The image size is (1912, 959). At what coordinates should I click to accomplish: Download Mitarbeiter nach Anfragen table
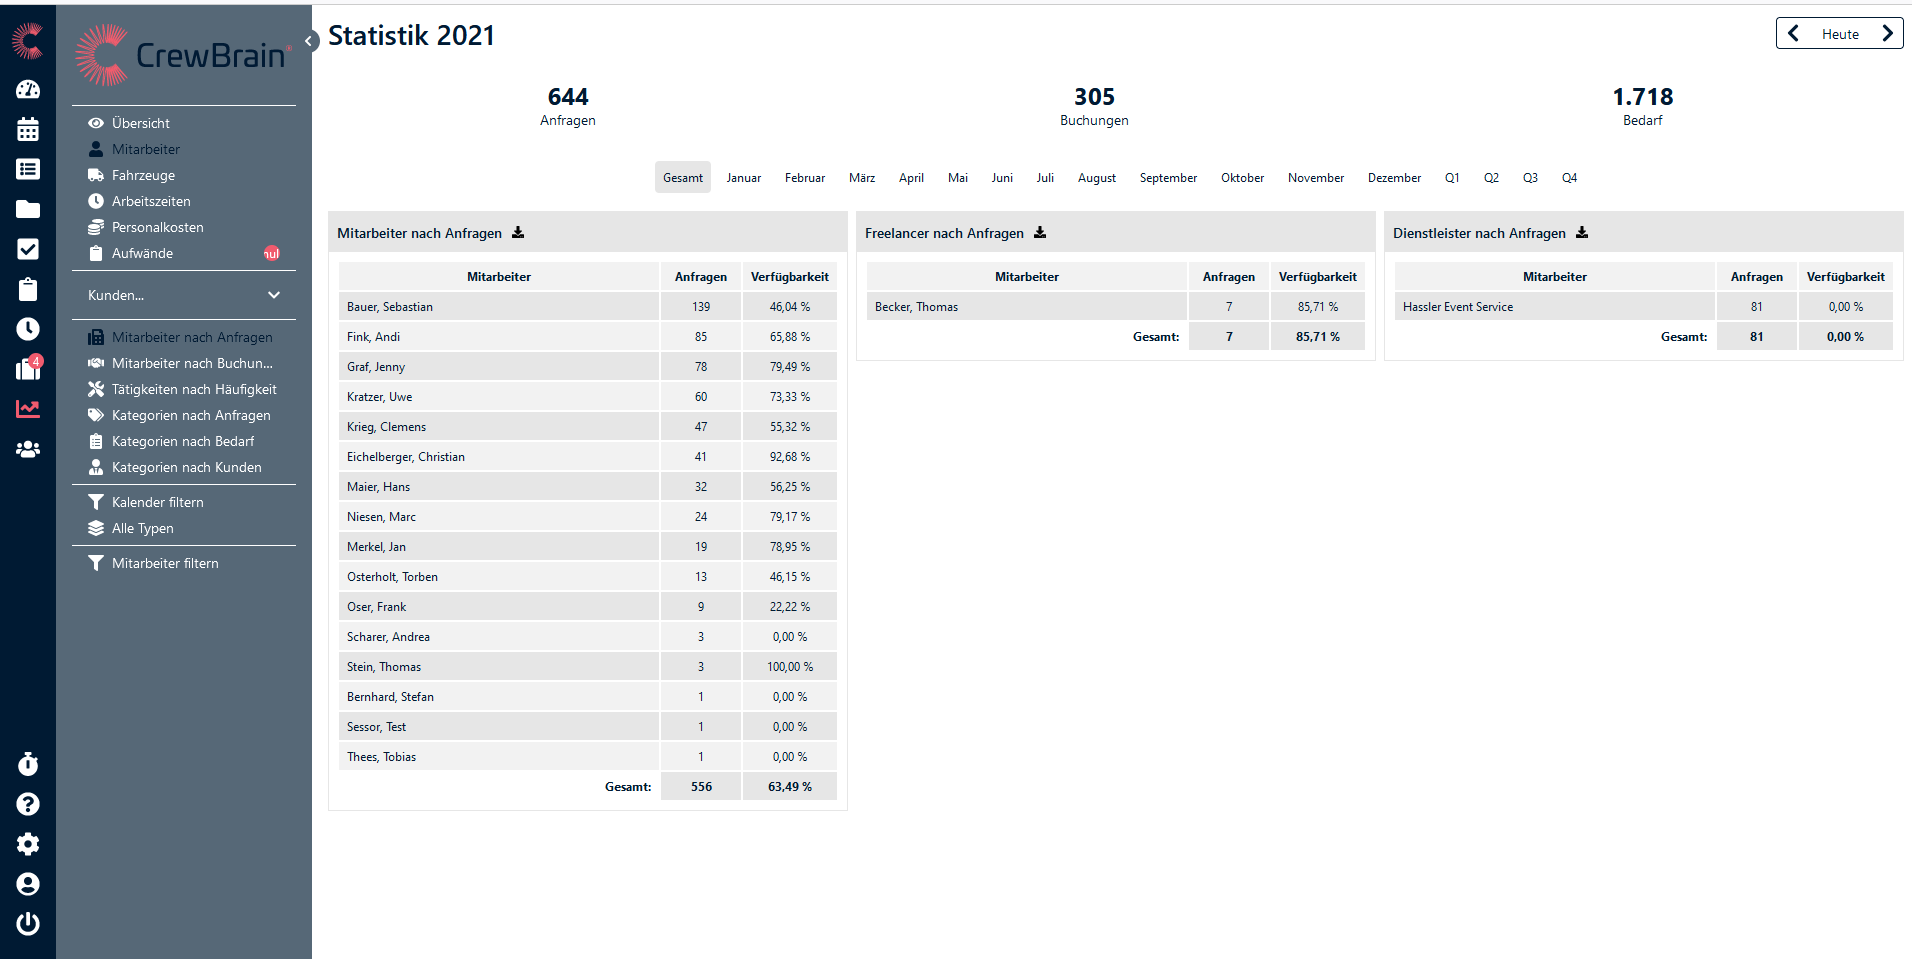click(518, 232)
